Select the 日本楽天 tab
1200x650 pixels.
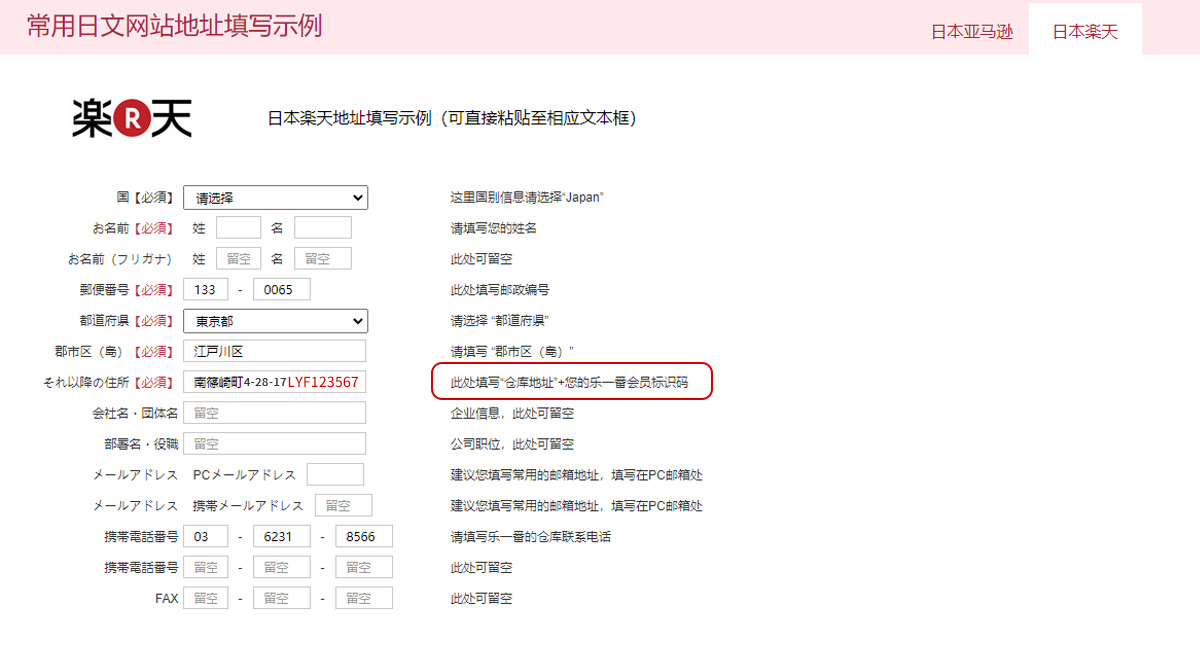click(1085, 31)
